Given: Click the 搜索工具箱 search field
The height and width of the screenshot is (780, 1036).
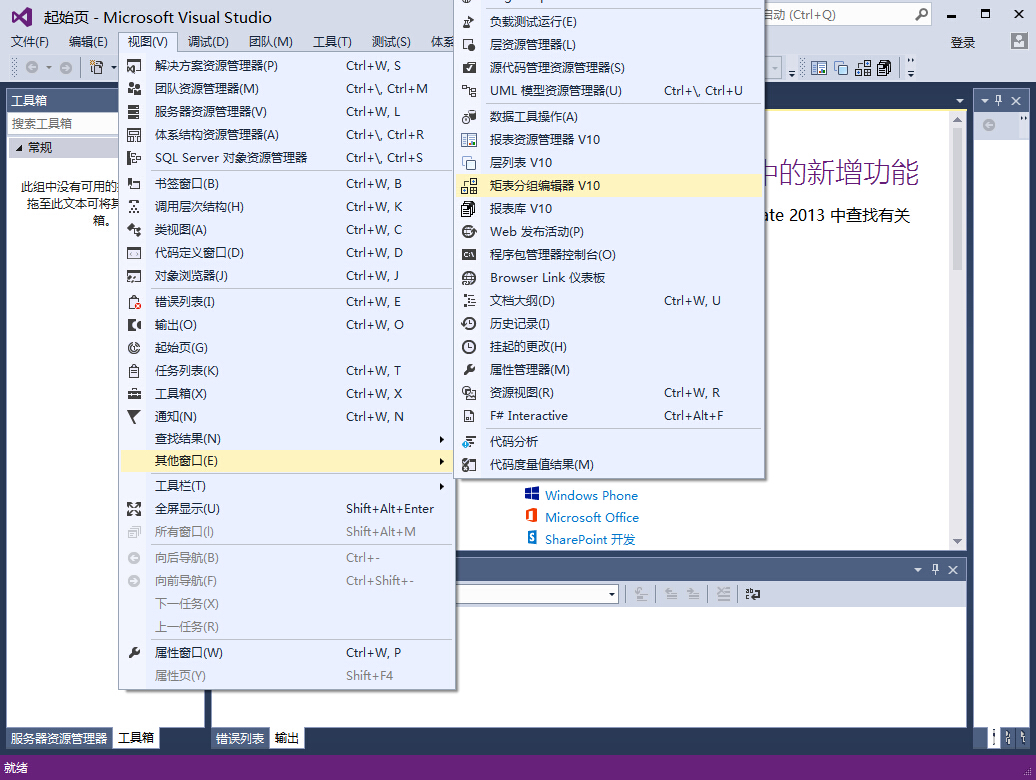Looking at the screenshot, I should [63, 124].
